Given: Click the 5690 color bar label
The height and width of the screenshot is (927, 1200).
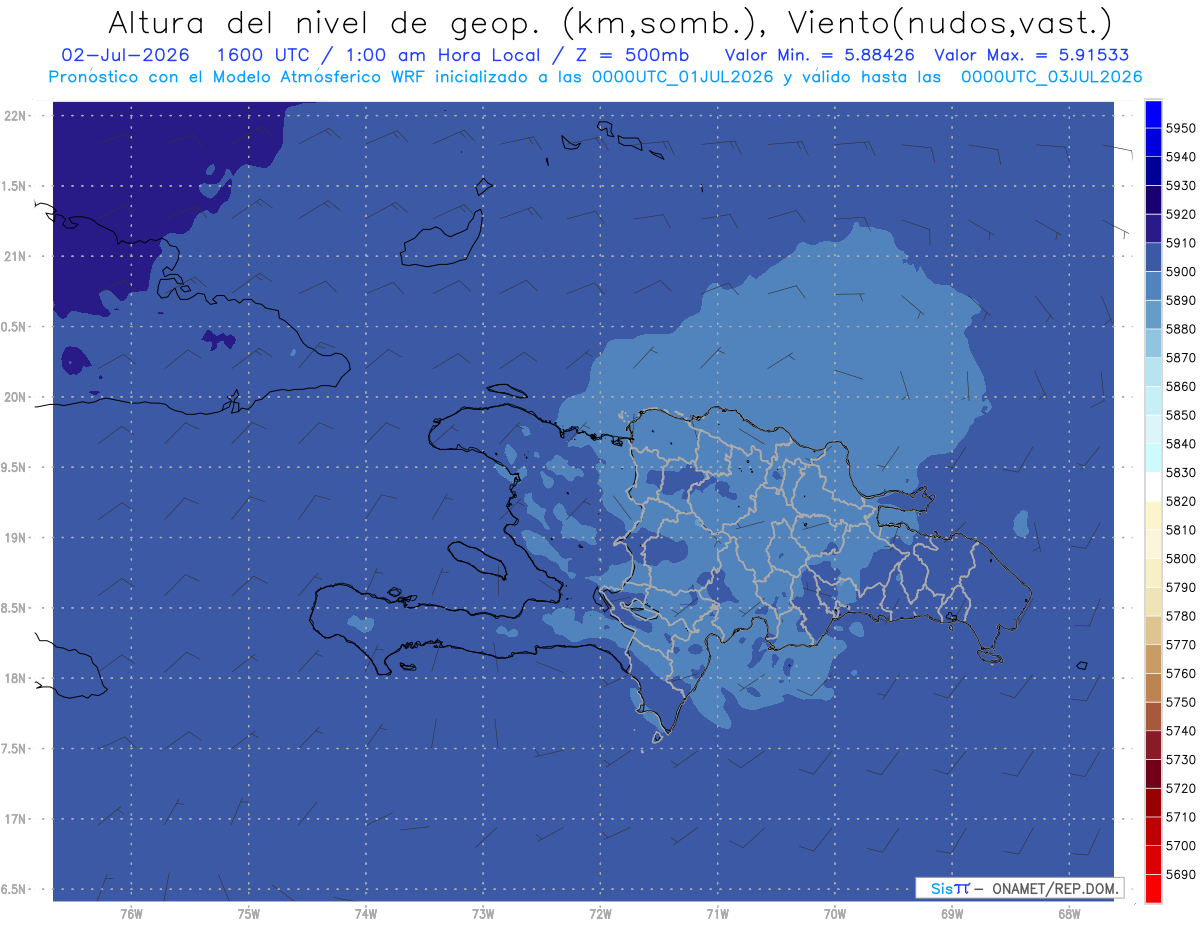Looking at the screenshot, I should pos(1181,874).
